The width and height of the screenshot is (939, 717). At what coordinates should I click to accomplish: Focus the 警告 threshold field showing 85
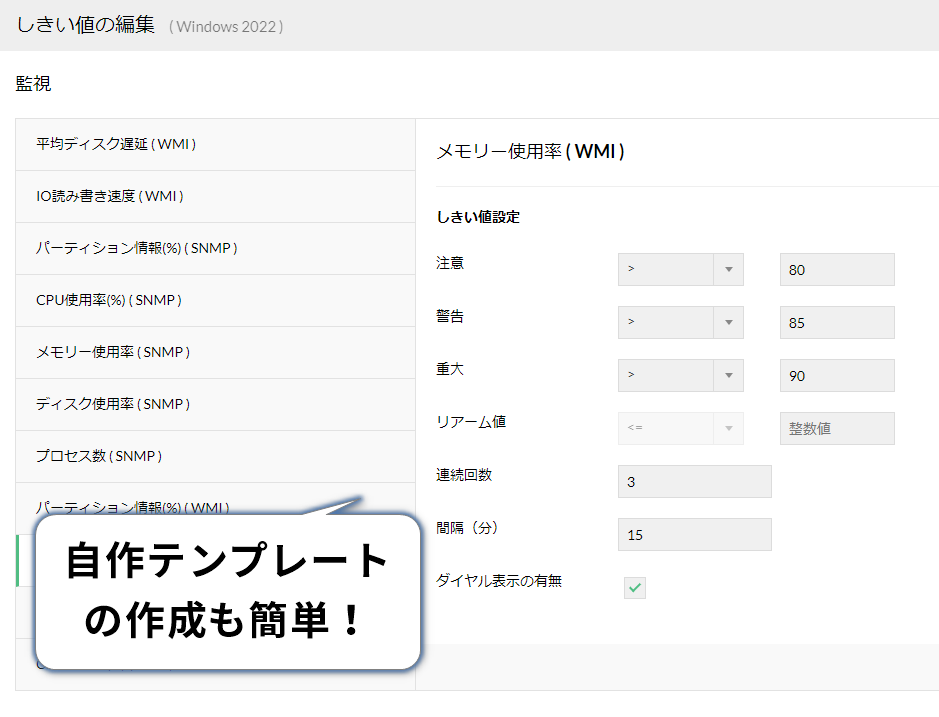[x=837, y=323]
